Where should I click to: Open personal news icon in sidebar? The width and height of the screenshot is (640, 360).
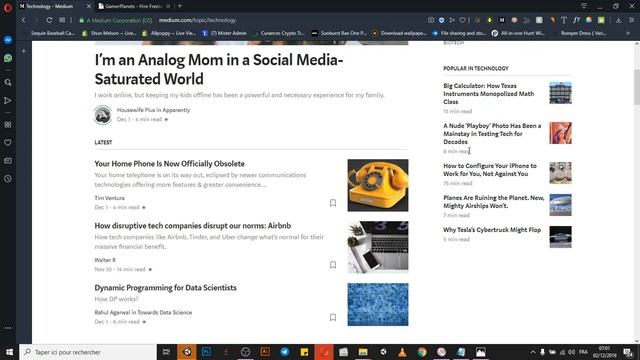click(8, 160)
